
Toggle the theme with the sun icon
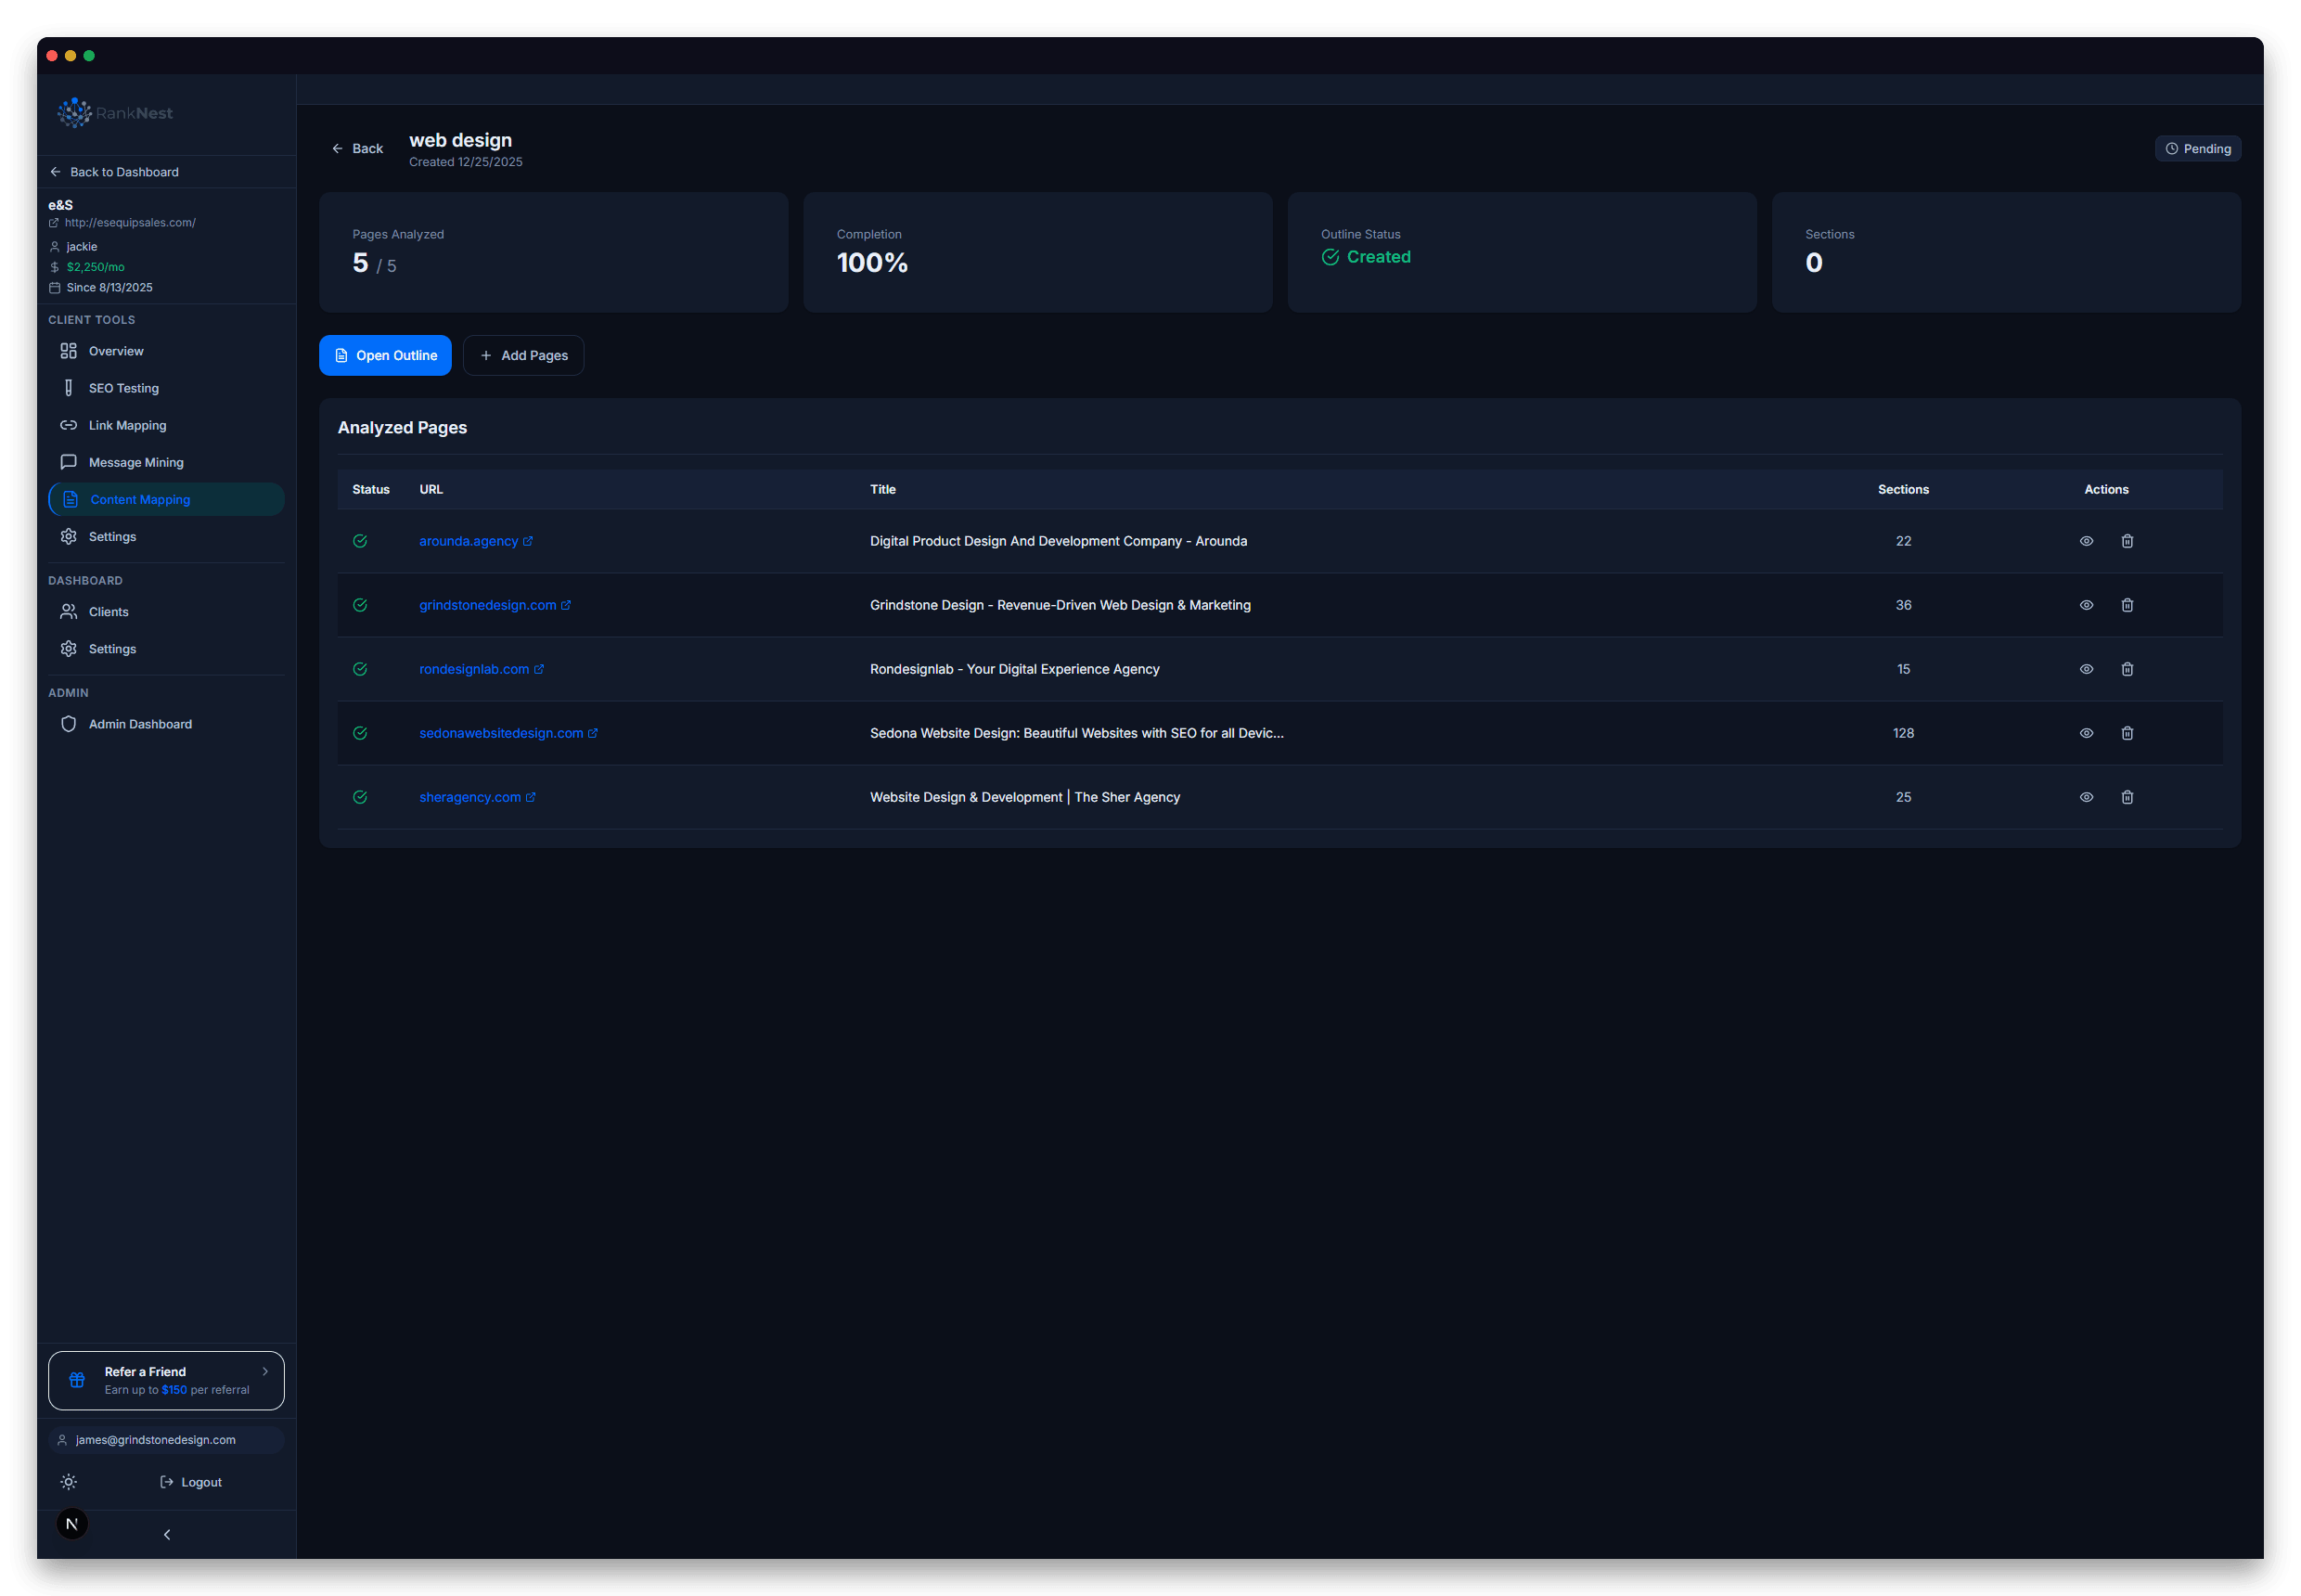(68, 1481)
